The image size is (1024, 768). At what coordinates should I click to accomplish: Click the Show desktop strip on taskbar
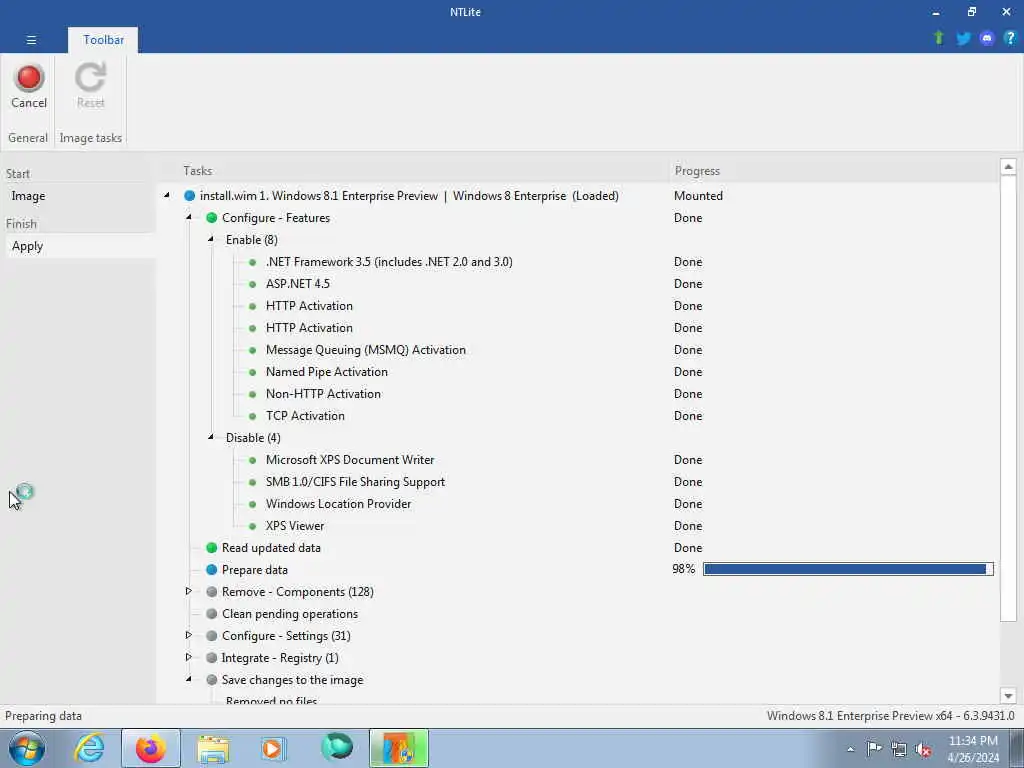click(1017, 748)
